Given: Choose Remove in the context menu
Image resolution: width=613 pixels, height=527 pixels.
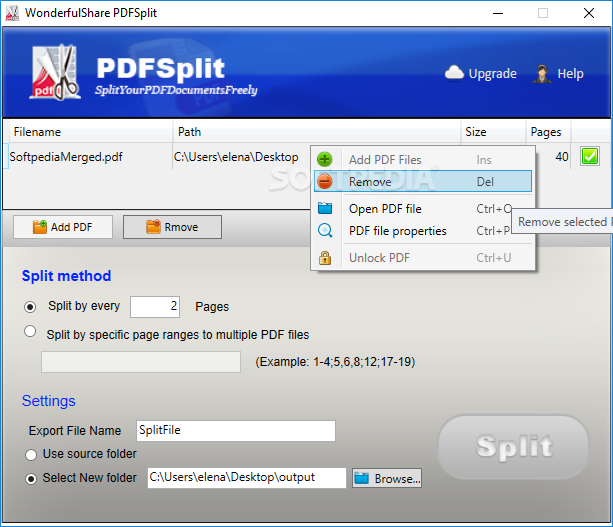Looking at the screenshot, I should (423, 181).
